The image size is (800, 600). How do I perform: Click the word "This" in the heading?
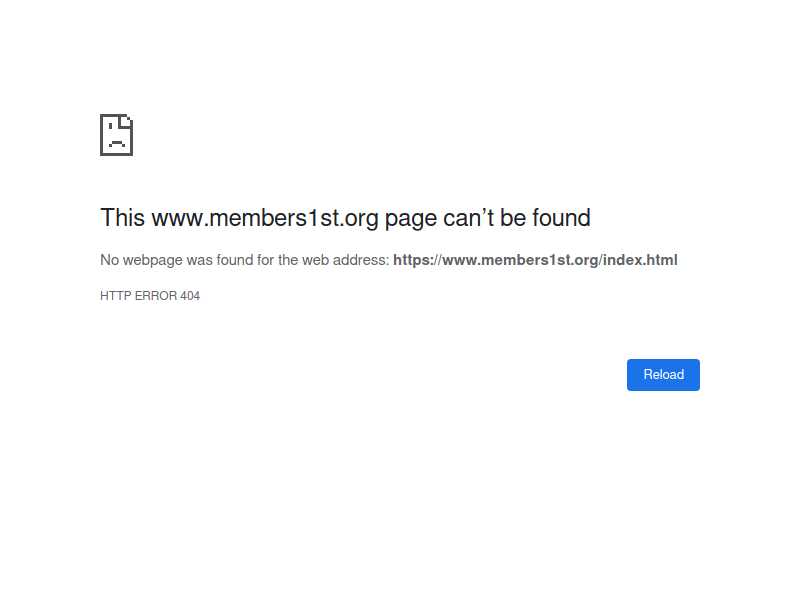tap(123, 218)
